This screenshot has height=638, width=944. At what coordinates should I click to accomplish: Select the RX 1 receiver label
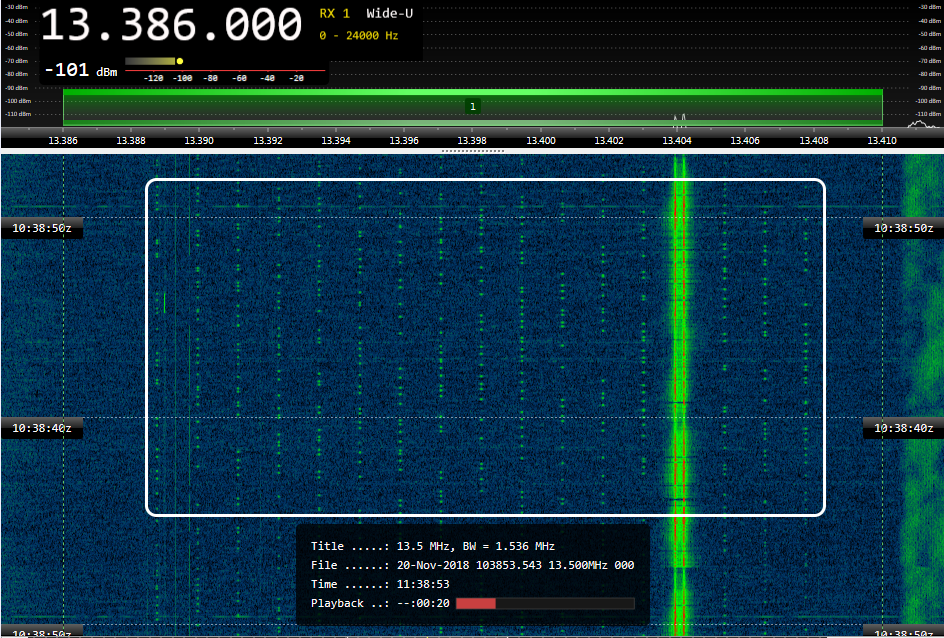[x=334, y=14]
